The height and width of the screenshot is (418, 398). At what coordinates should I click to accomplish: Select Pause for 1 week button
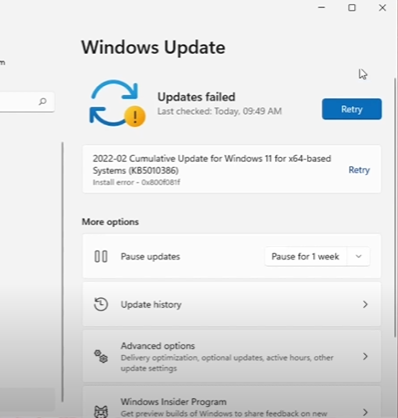tap(305, 256)
